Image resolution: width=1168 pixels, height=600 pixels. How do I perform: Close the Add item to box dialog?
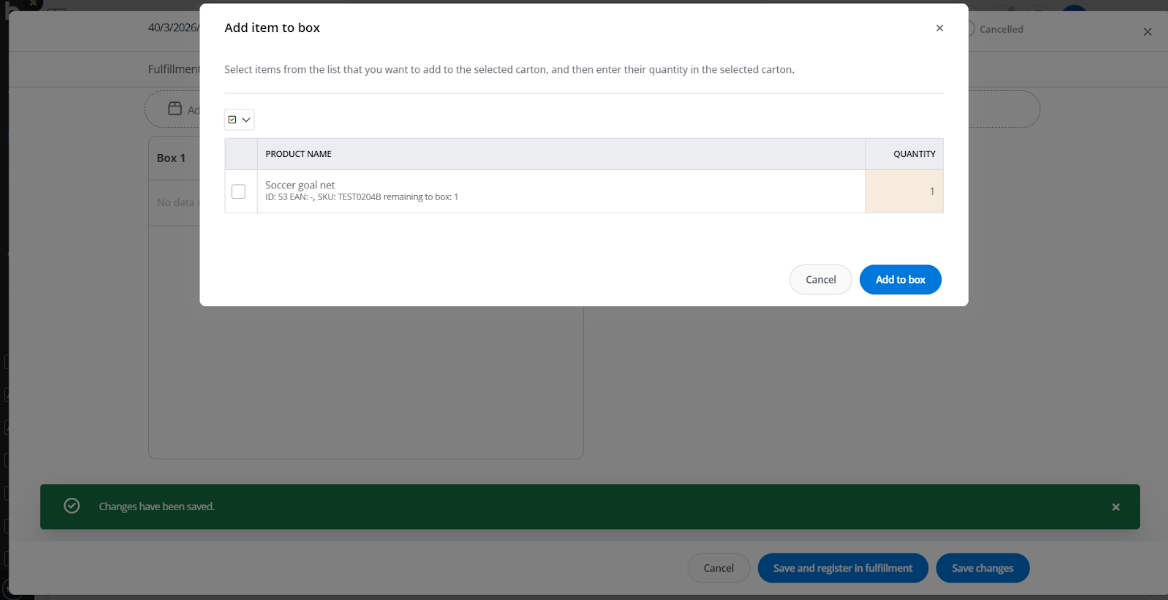point(939,28)
